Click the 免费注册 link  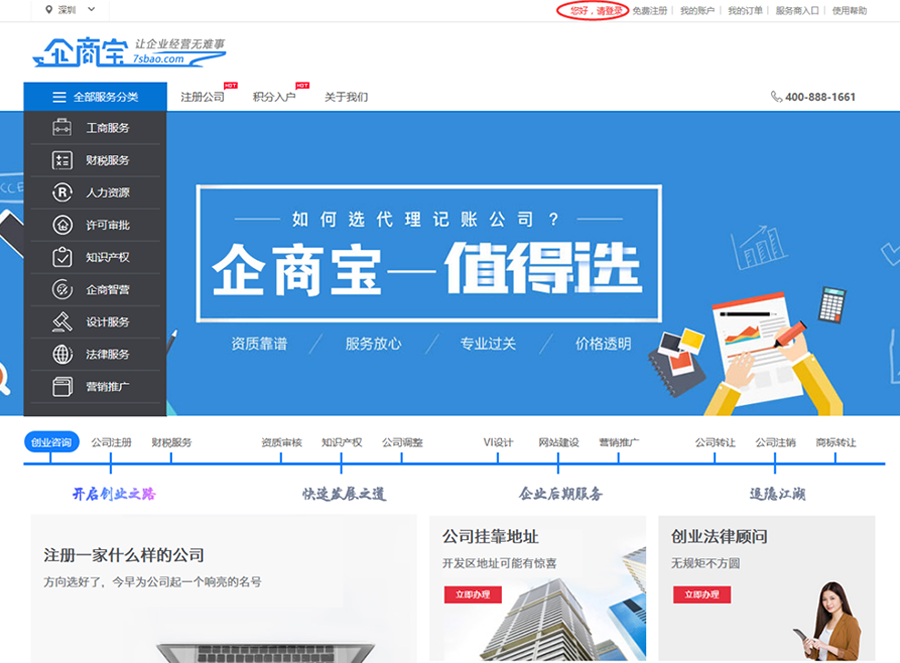click(650, 11)
